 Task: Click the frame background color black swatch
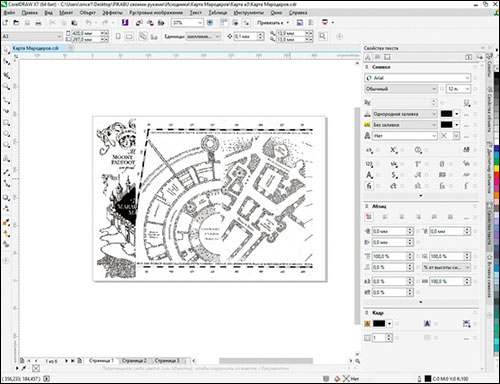(x=379, y=324)
